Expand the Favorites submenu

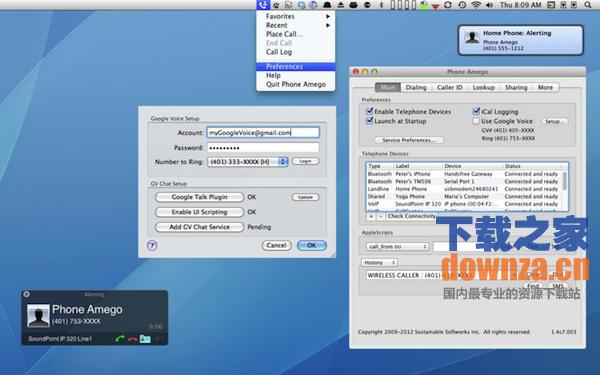pos(295,16)
